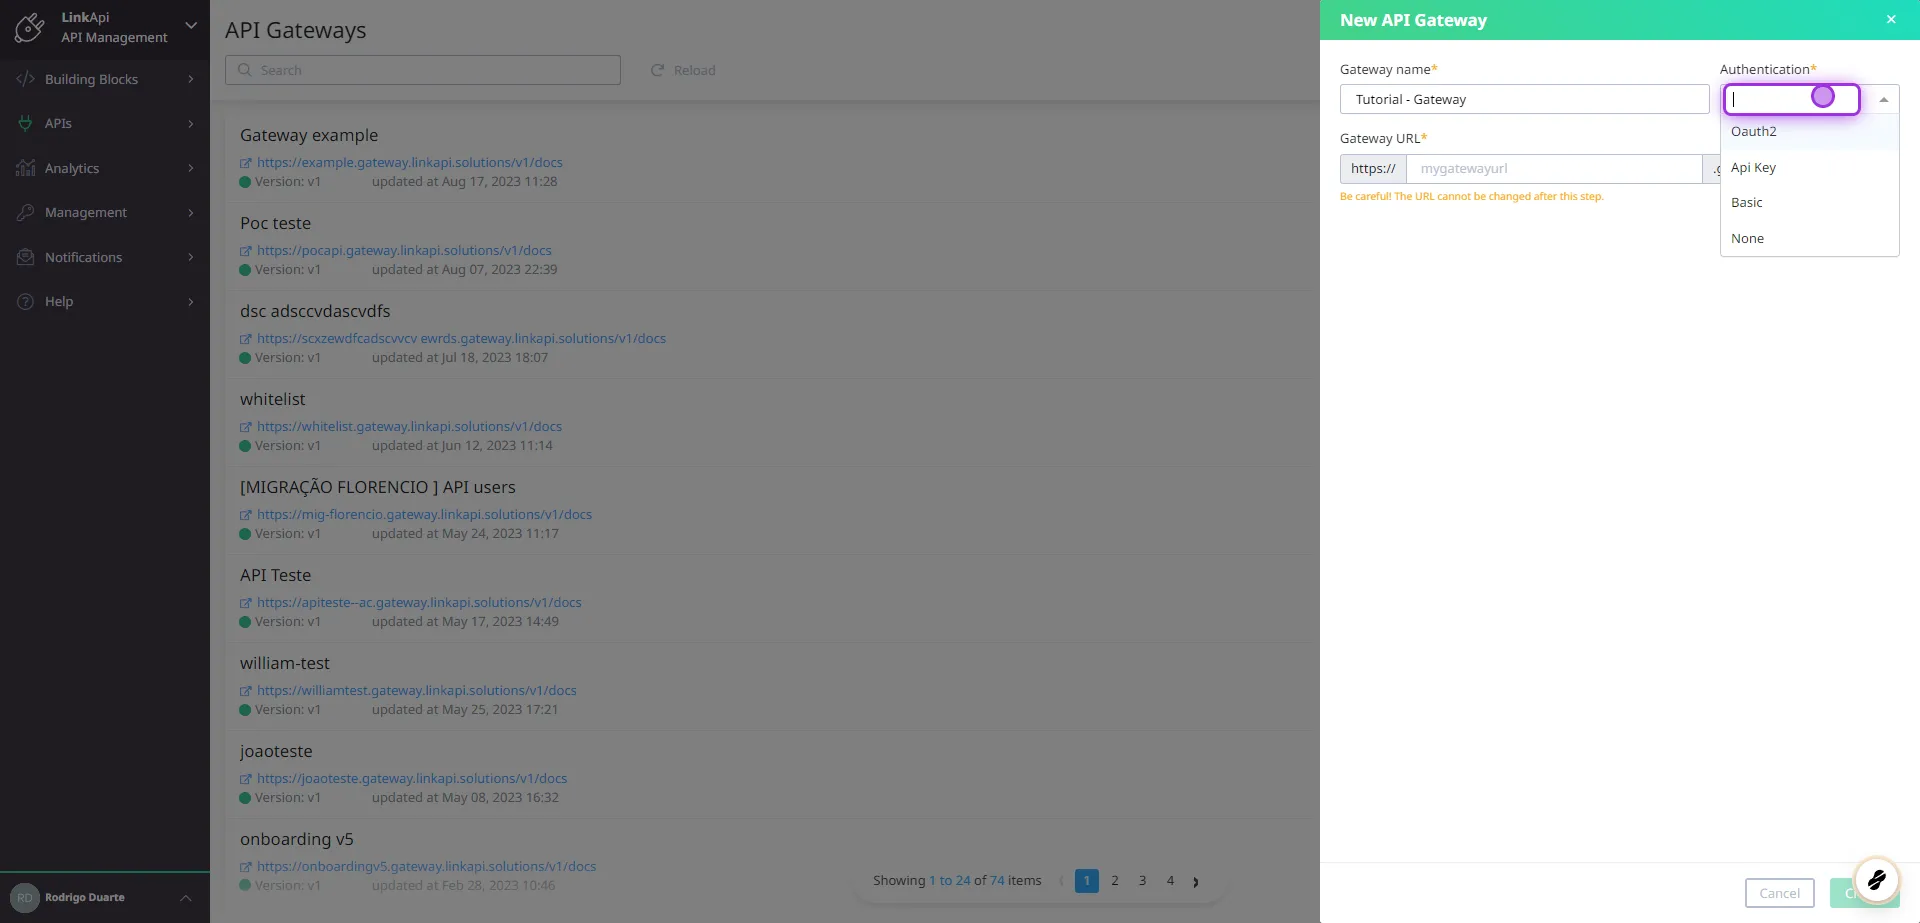Viewport: 1920px width, 923px height.
Task: Open the Help question mark icon
Action: tap(25, 301)
